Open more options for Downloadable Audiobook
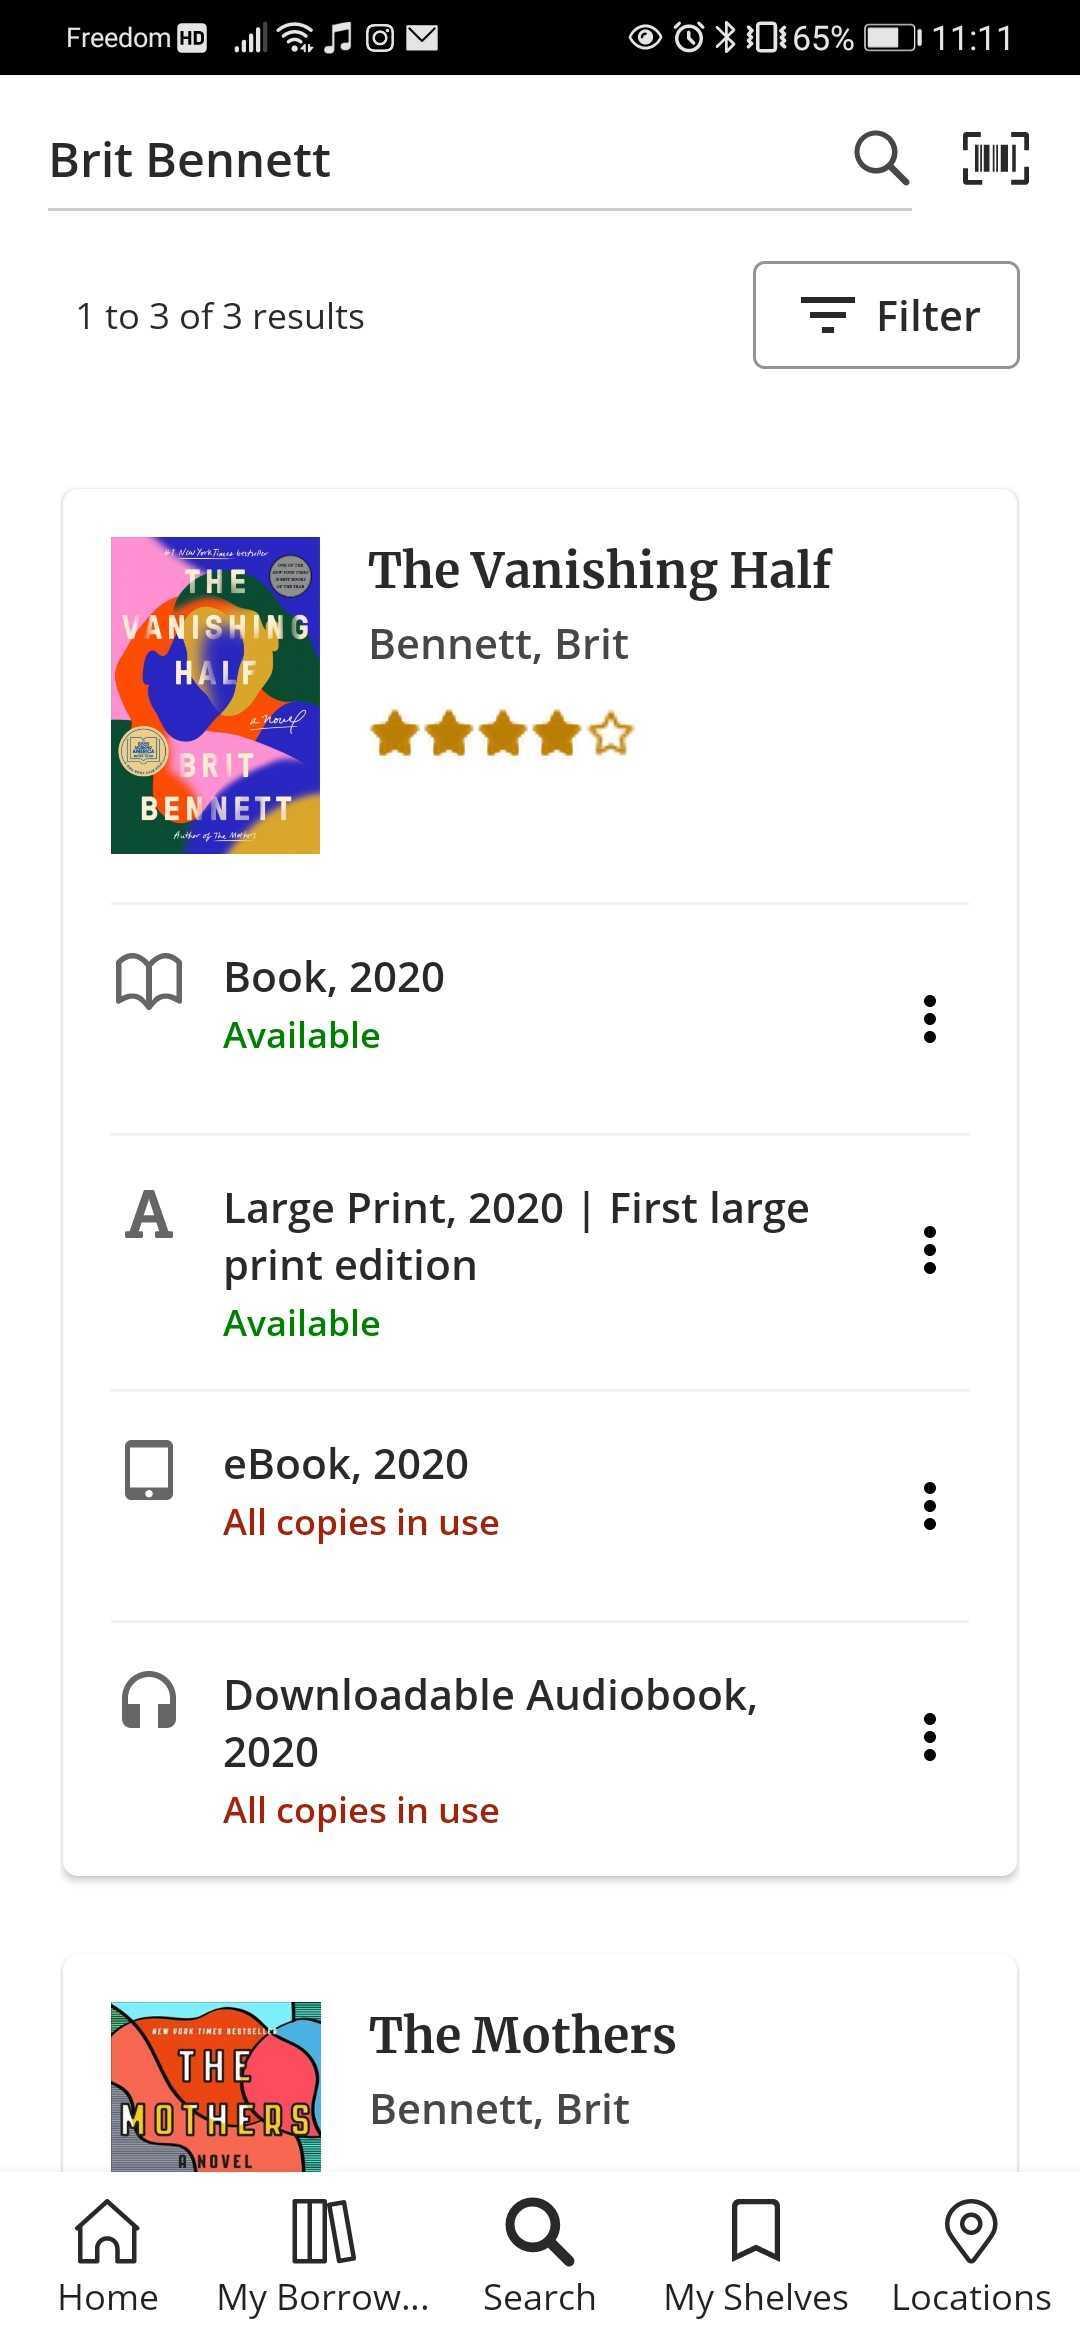The height and width of the screenshot is (2340, 1080). [930, 1737]
